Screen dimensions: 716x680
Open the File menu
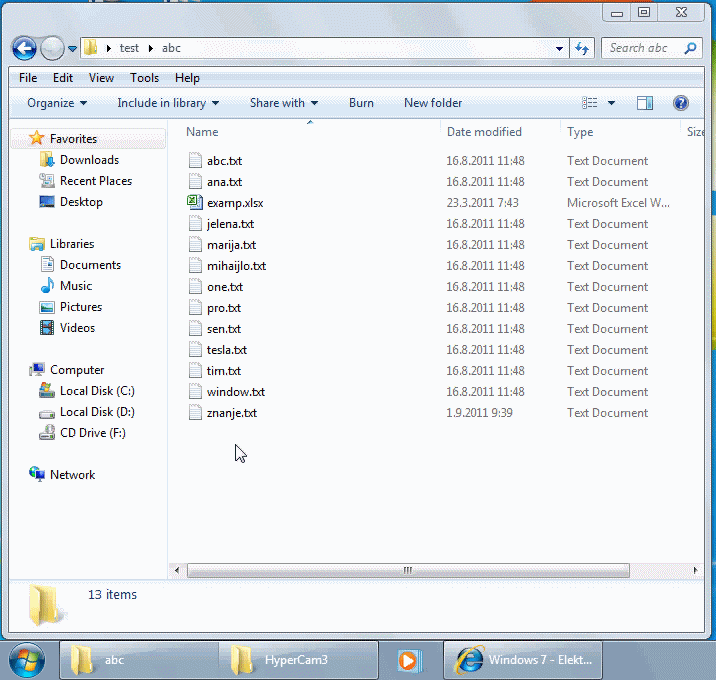tap(28, 78)
